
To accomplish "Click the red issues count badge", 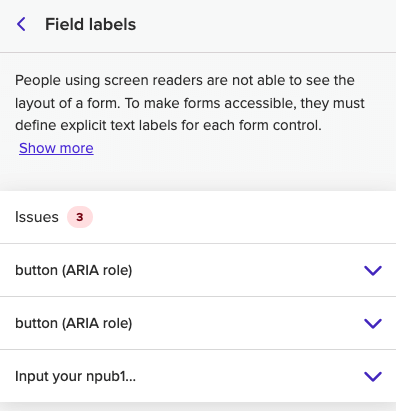I will coord(80,217).
